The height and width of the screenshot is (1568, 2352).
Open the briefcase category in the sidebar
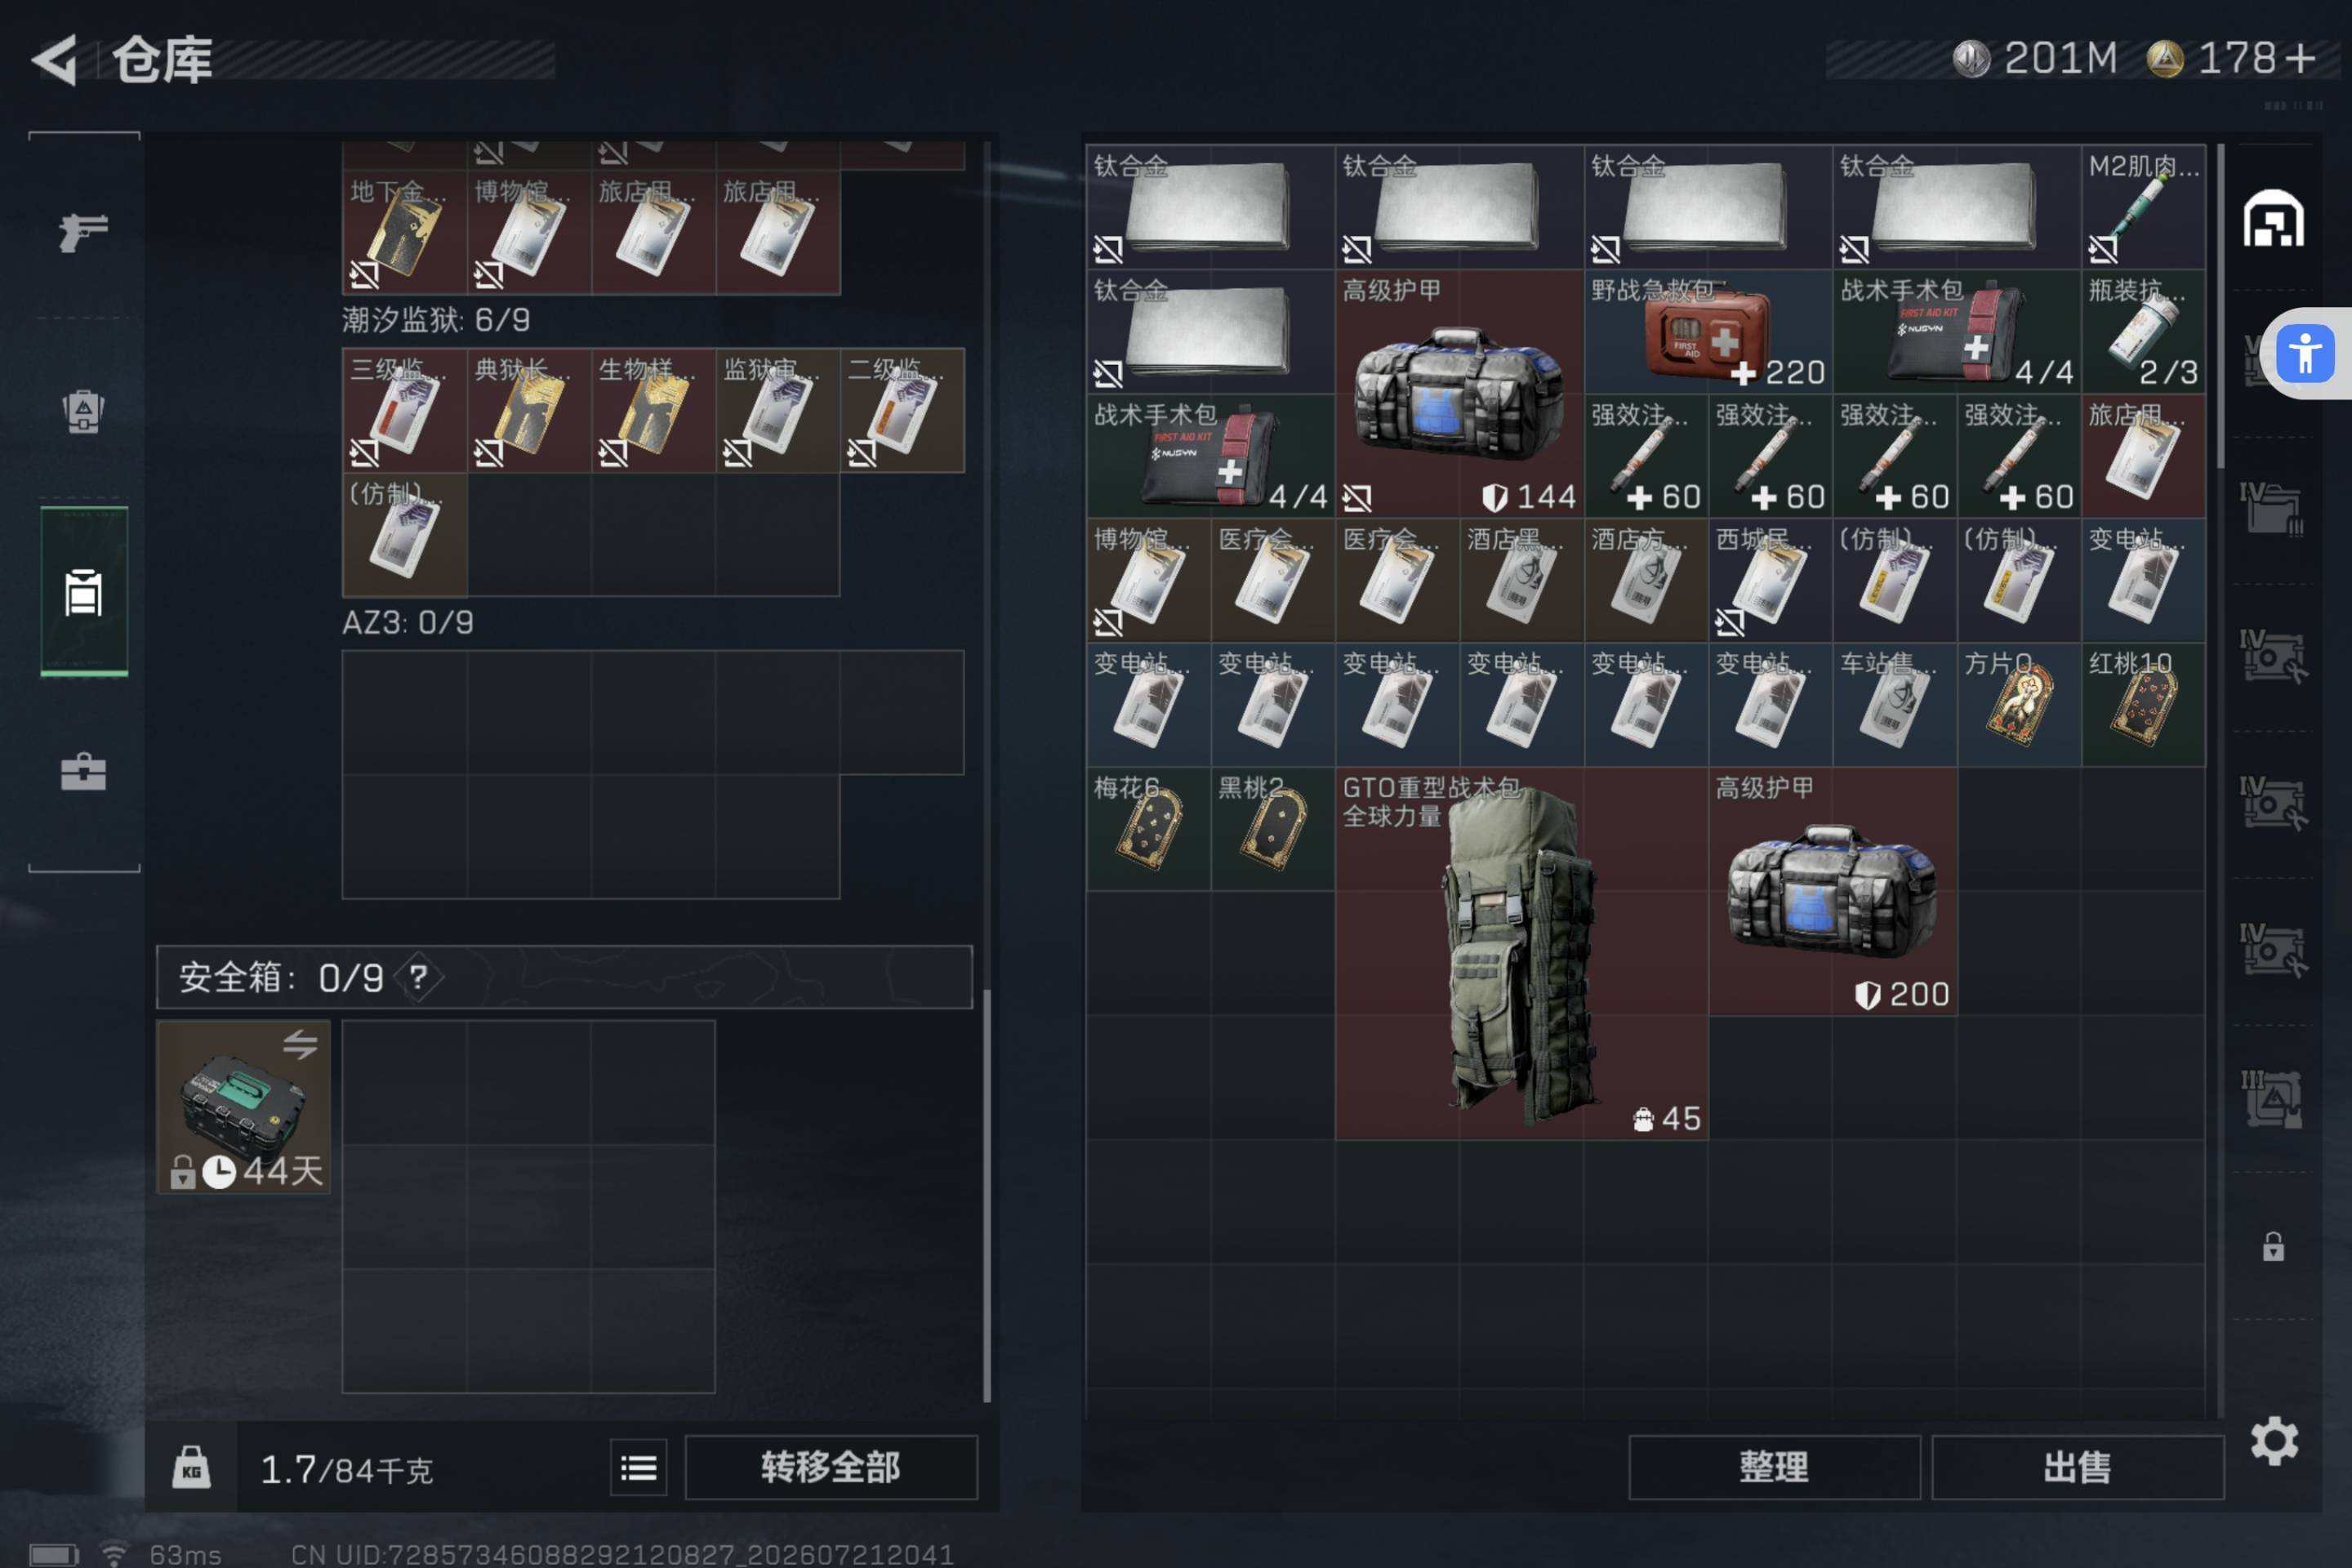(x=84, y=772)
